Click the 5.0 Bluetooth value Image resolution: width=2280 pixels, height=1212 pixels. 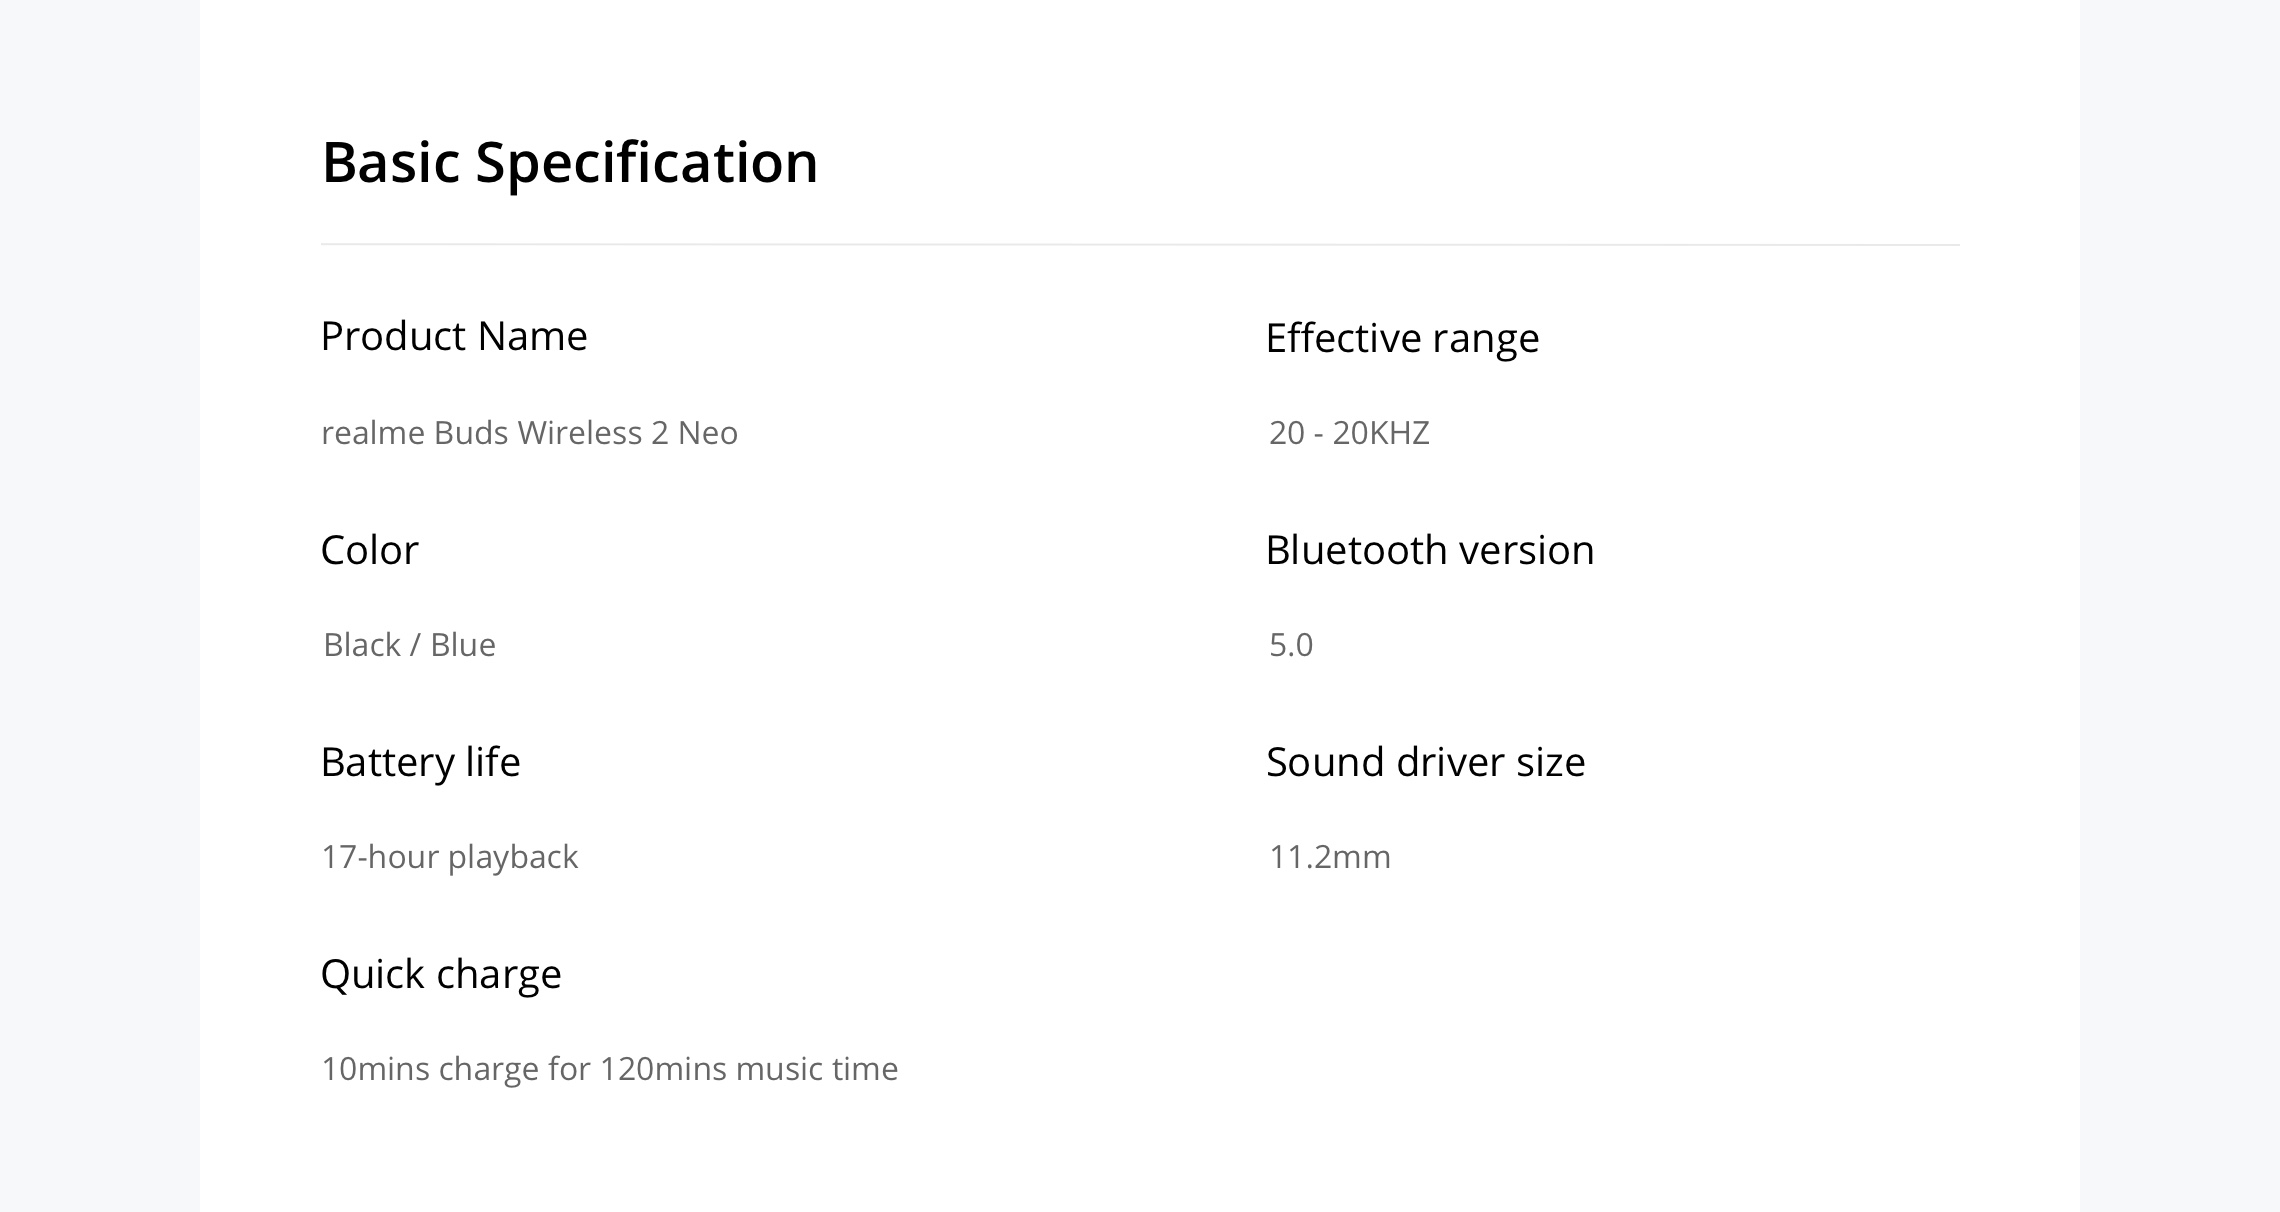point(1291,645)
